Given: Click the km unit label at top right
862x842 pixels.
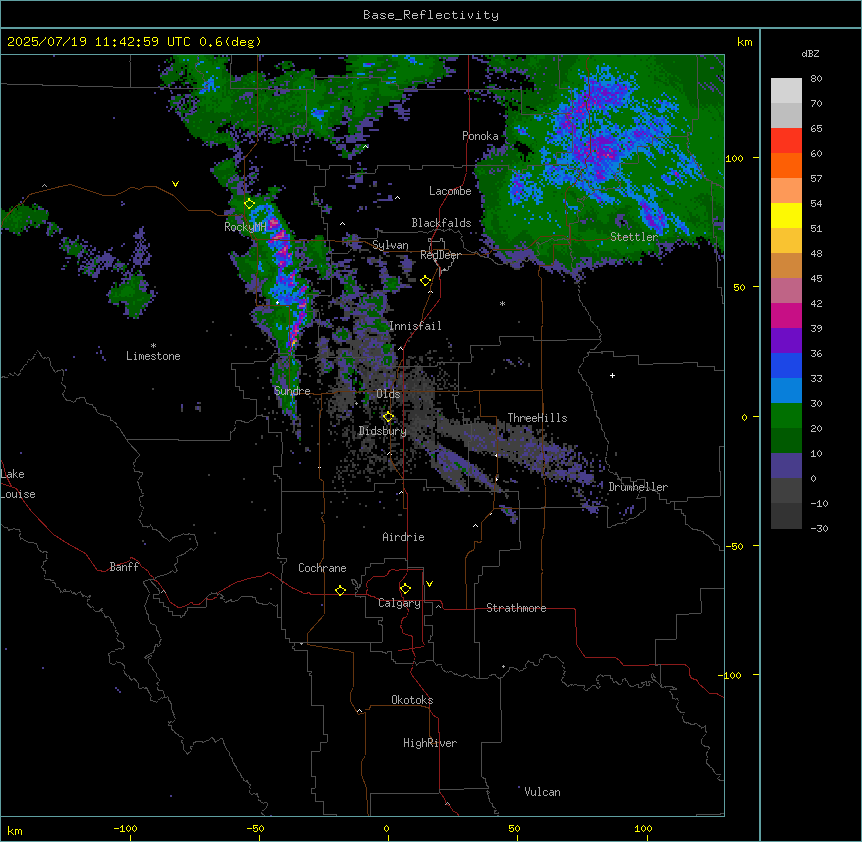Looking at the screenshot, I should (x=745, y=42).
